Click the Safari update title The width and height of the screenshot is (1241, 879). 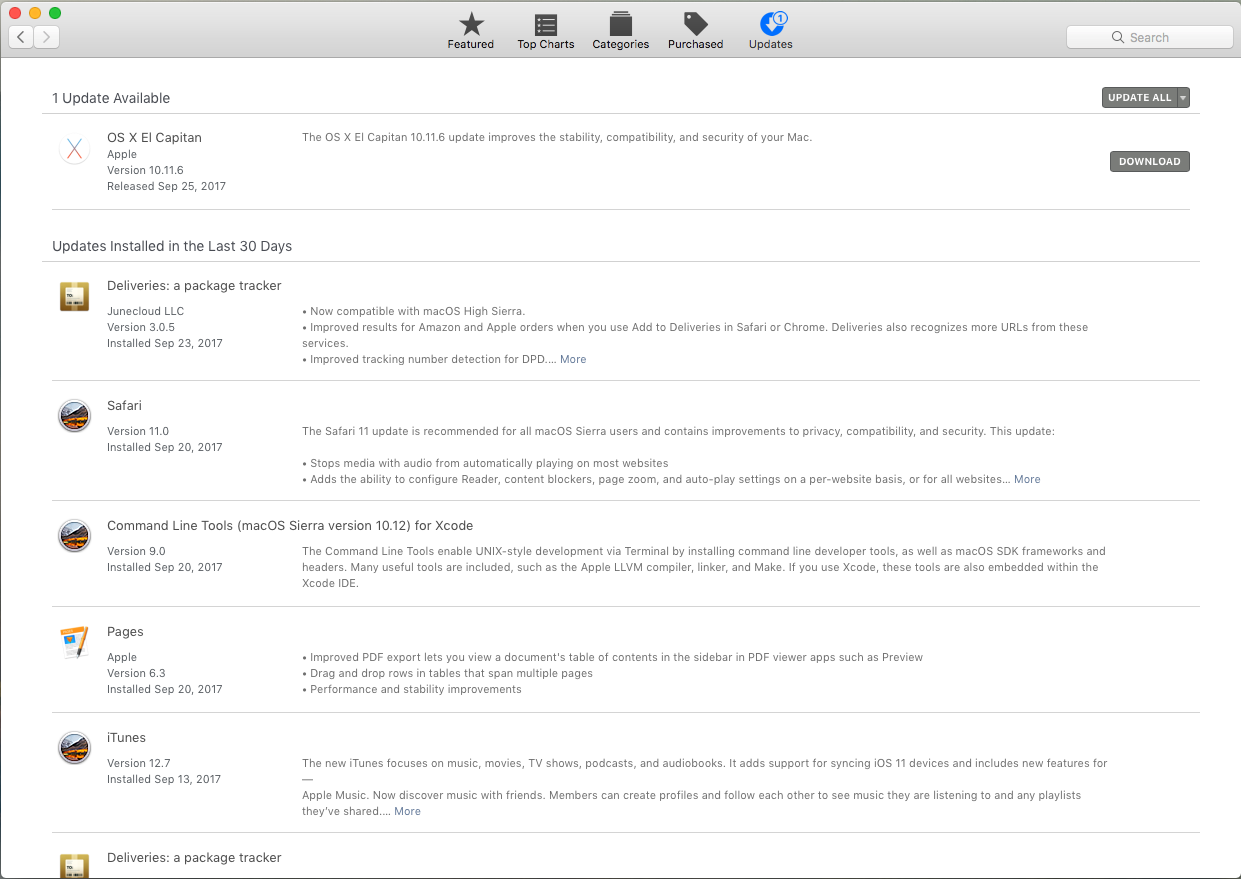pyautogui.click(x=124, y=406)
